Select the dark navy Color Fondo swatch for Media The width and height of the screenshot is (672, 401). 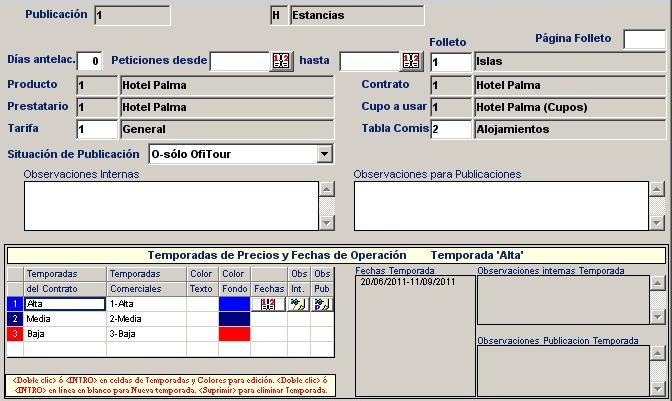[x=234, y=319]
